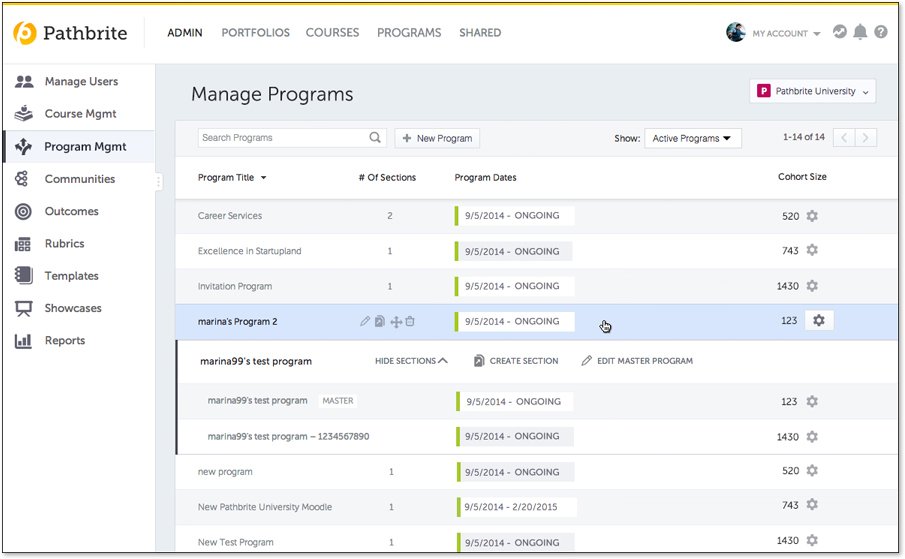
Task: Expand the Pathbrite University selector
Action: (x=812, y=91)
